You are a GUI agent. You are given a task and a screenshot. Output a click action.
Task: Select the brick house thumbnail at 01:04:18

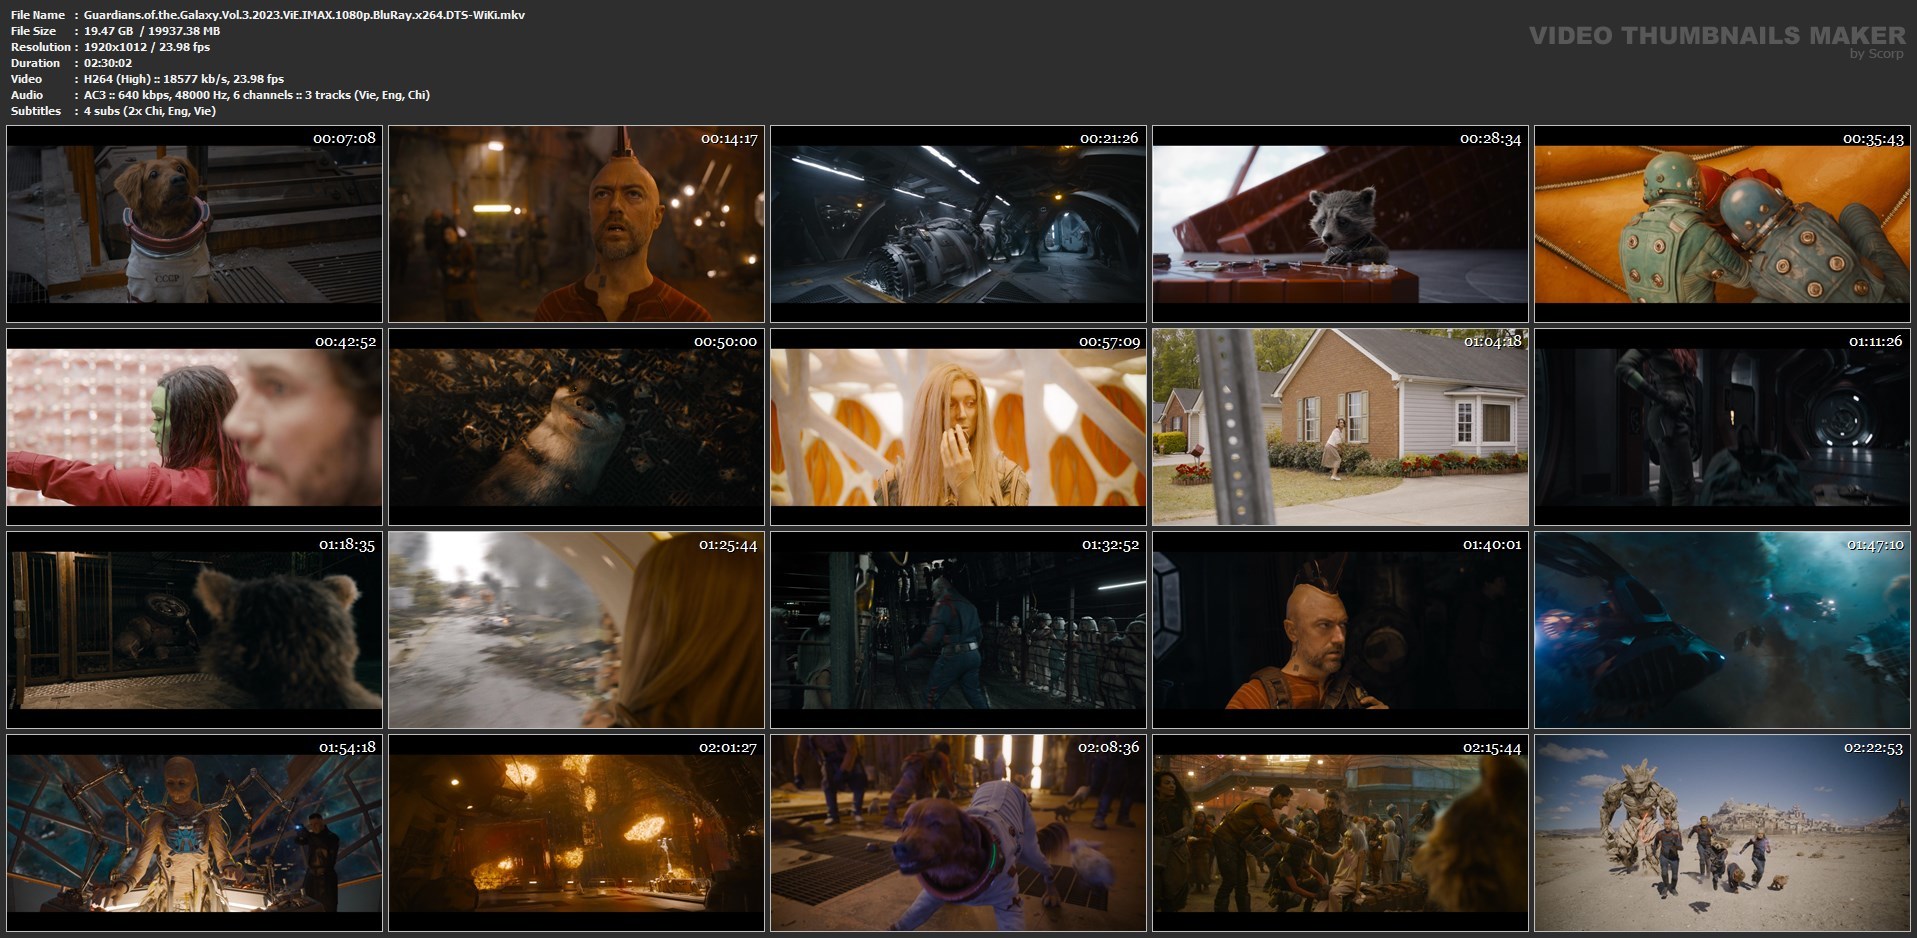[x=1340, y=427]
